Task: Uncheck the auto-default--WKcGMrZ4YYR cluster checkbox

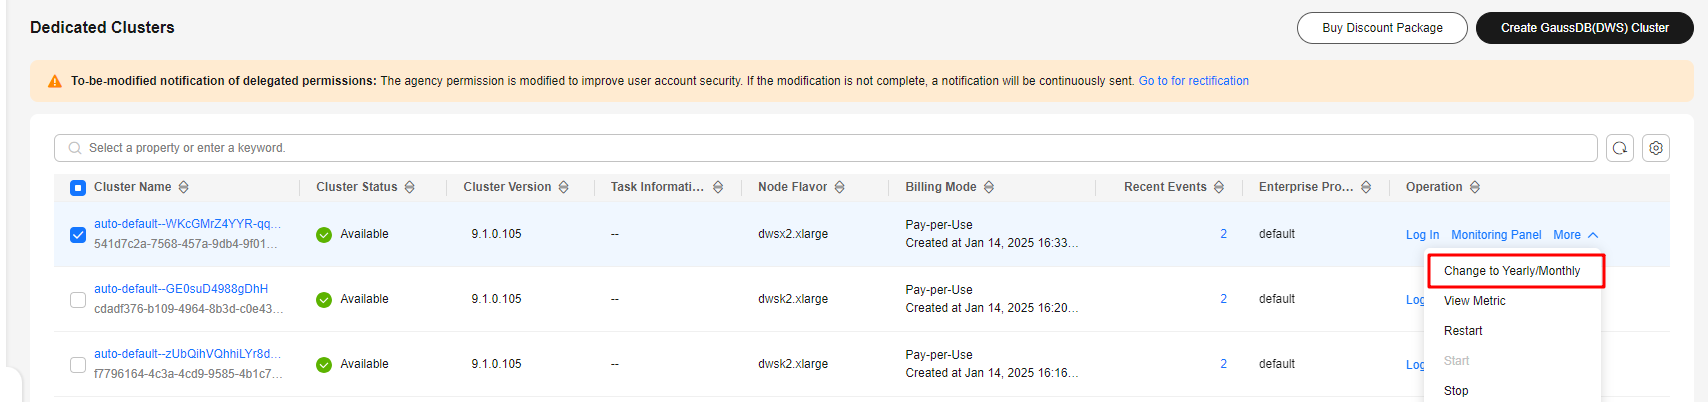Action: tap(78, 234)
